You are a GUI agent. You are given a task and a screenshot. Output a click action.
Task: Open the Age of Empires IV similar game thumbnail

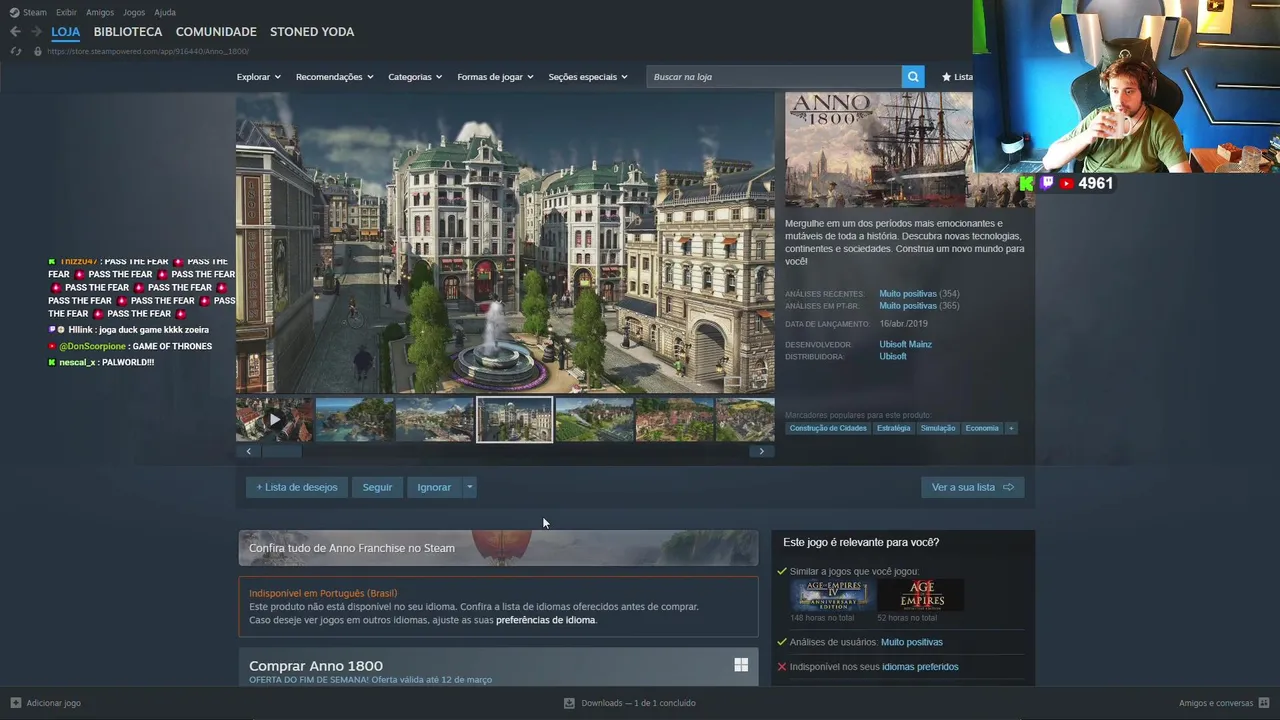tap(833, 595)
